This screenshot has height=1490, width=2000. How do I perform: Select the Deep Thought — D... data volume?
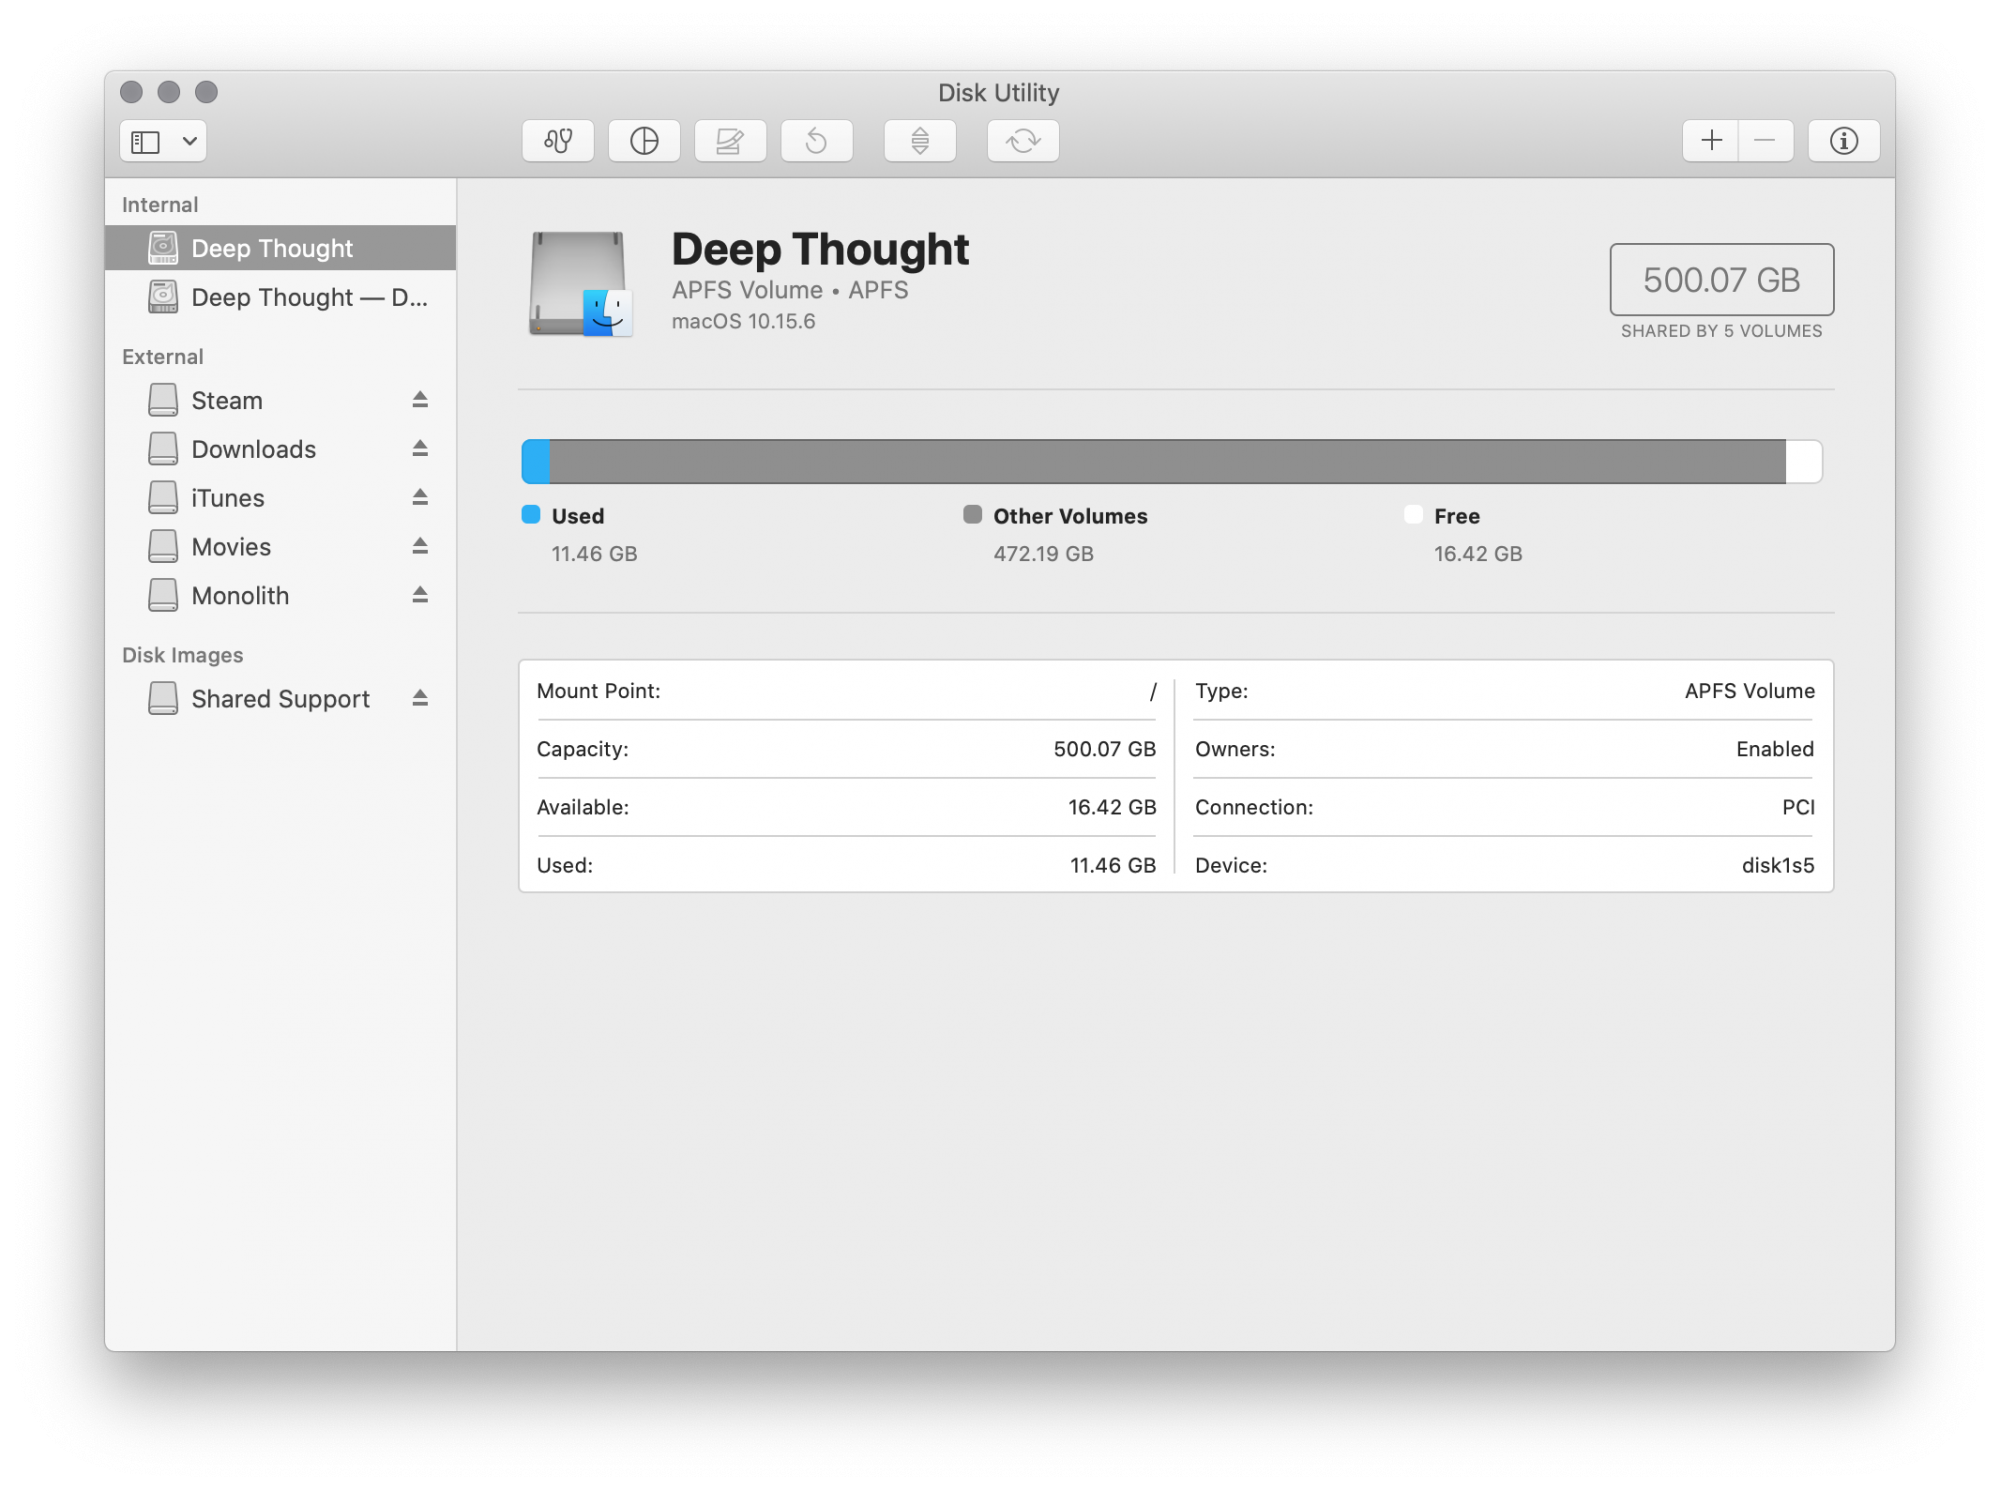coord(280,297)
